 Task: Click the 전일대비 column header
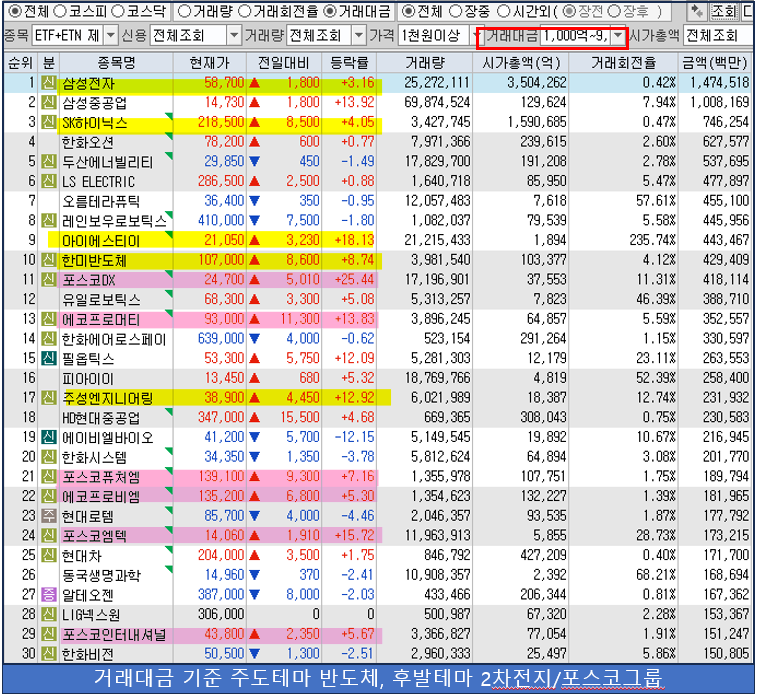(284, 63)
